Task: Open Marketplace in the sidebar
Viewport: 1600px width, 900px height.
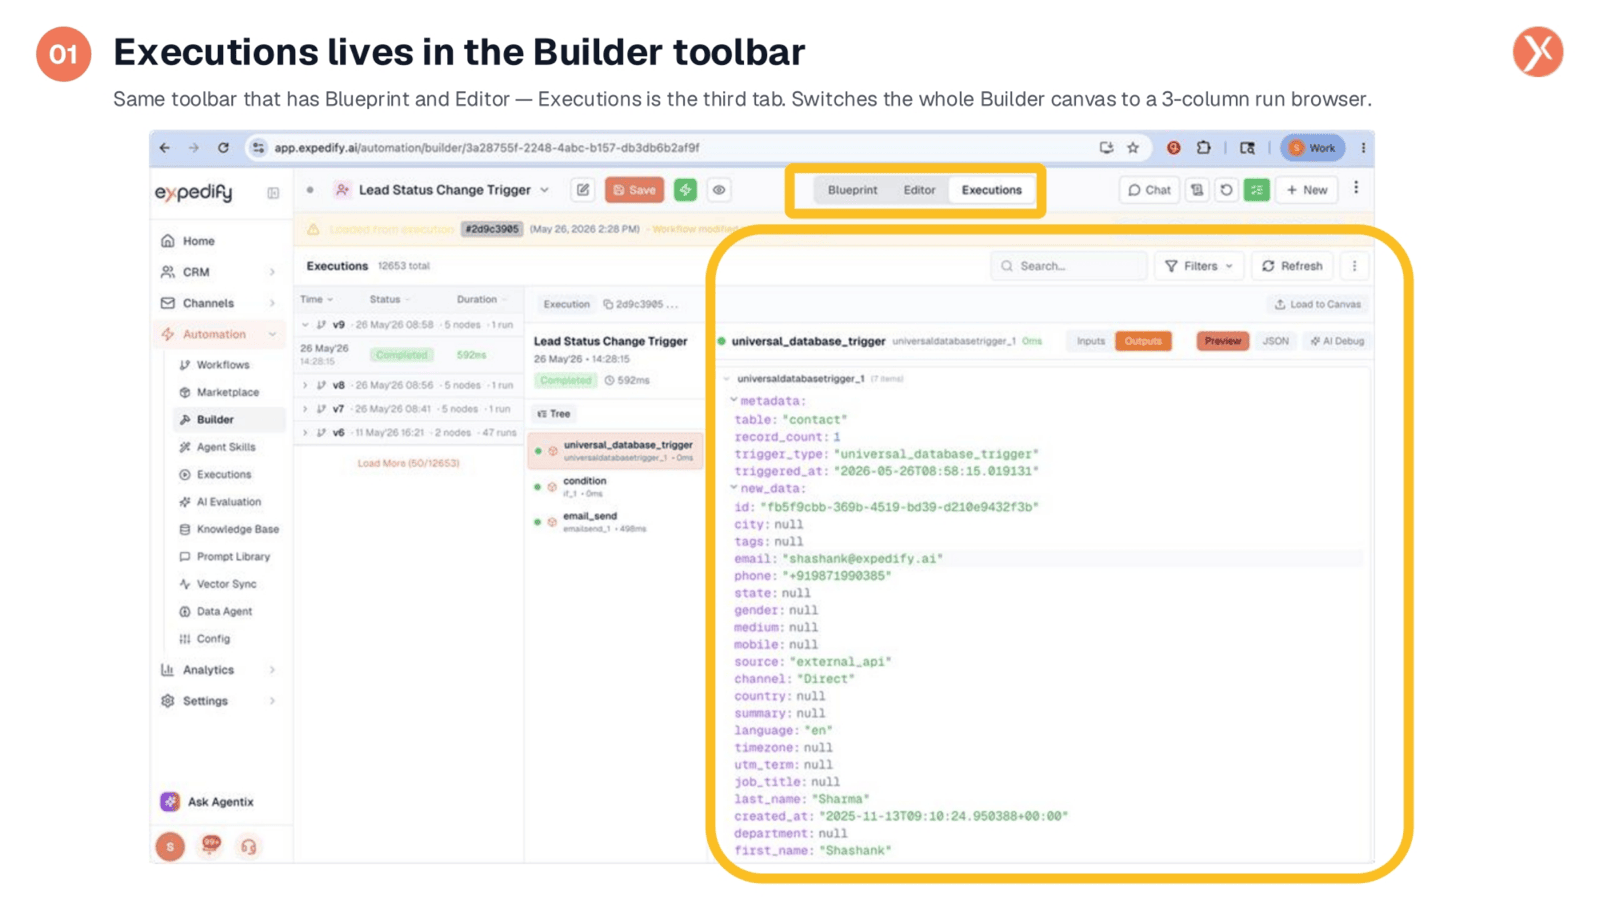Action: pyautogui.click(x=227, y=392)
